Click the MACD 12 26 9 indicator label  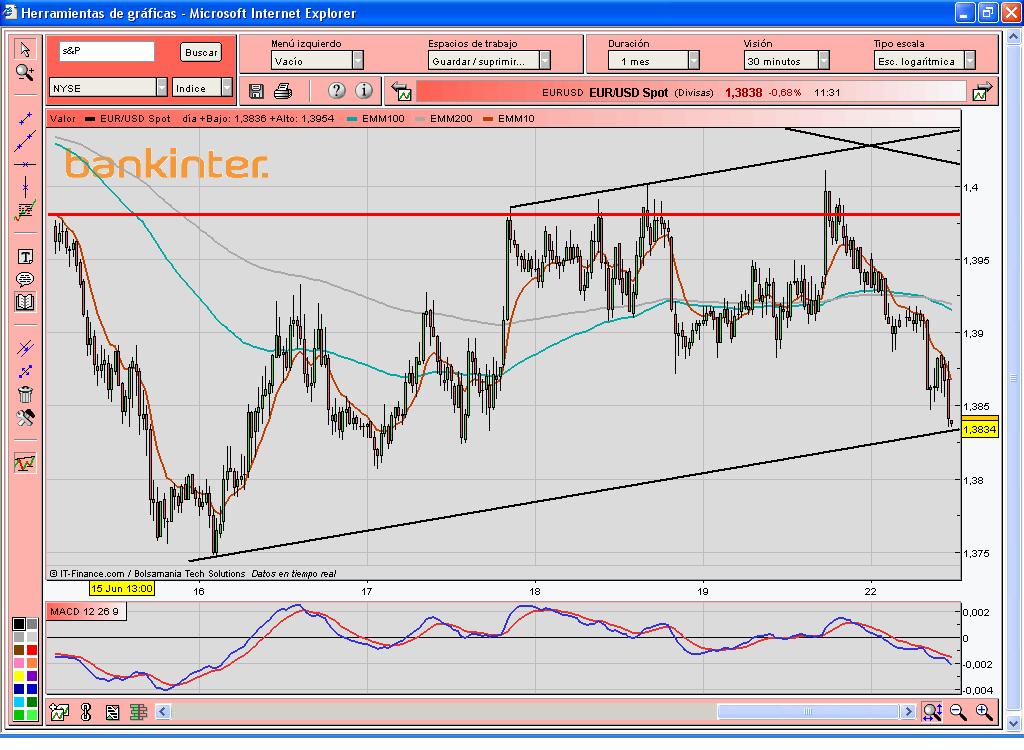pos(84,611)
